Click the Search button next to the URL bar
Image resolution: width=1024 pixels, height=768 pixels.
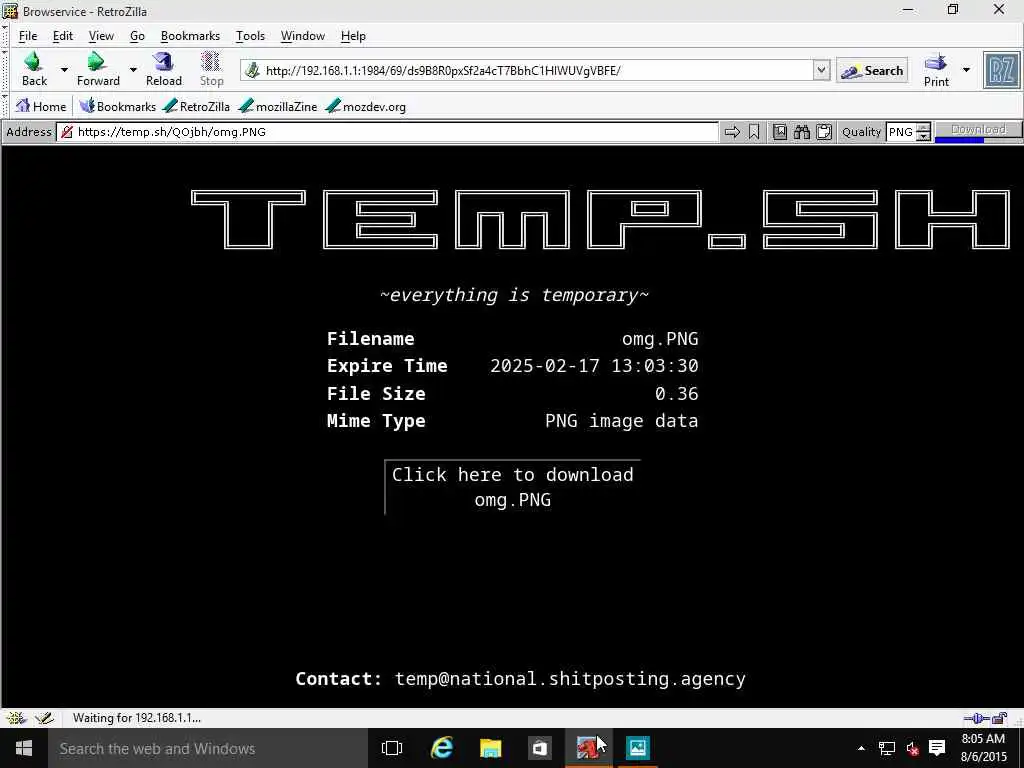[872, 71]
